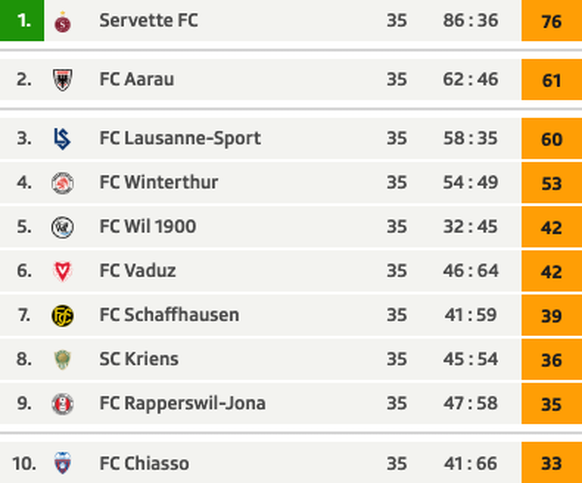The height and width of the screenshot is (483, 582).
Task: Select the FC Schaffhausen team name
Action: pos(169,315)
